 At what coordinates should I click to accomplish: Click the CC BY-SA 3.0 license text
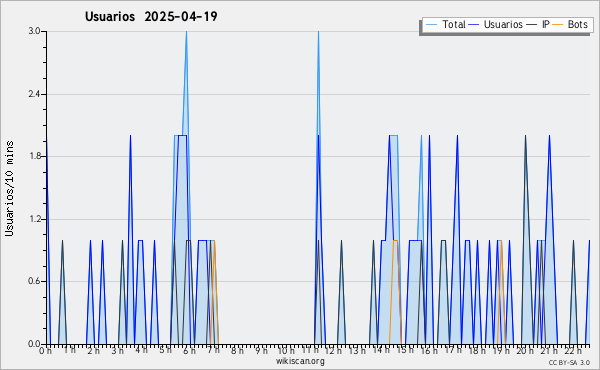click(x=569, y=362)
